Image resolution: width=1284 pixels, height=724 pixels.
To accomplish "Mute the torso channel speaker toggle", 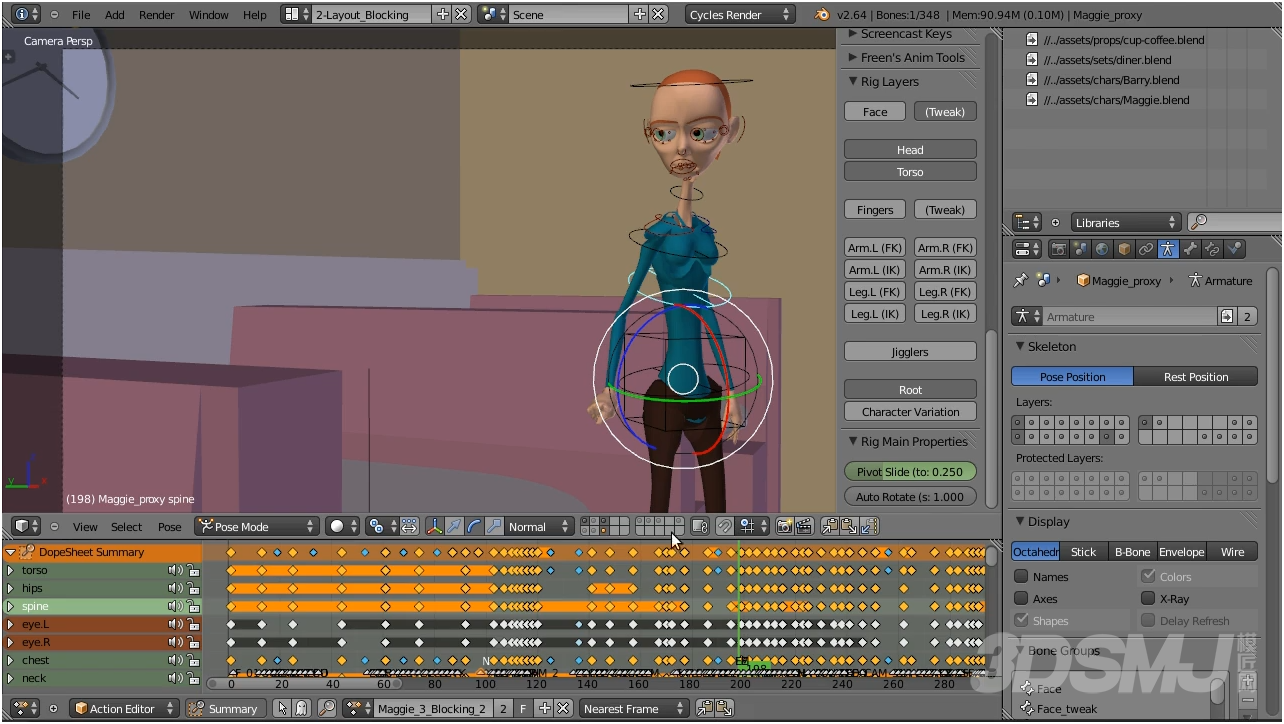I will 175,570.
